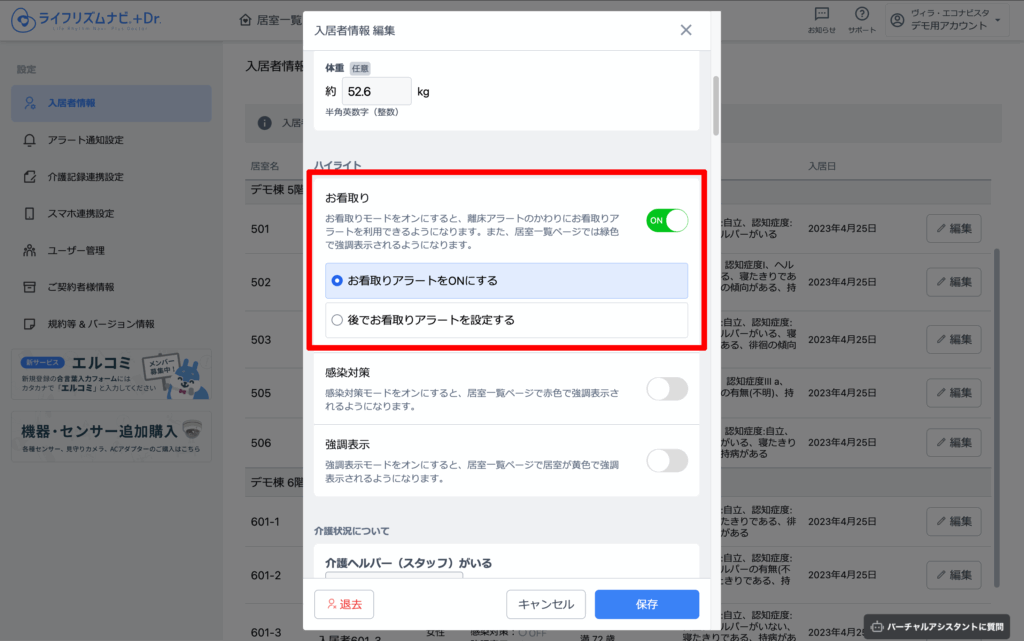Screen dimensions: 1024x641
Task: Open ユーザー管理 in sidebar
Action: coord(76,250)
